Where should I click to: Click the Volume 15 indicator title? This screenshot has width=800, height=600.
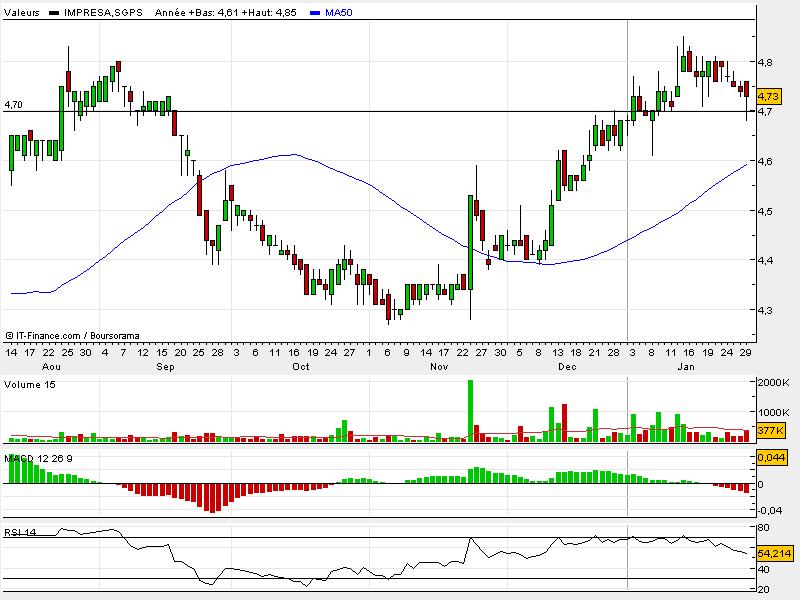click(30, 385)
